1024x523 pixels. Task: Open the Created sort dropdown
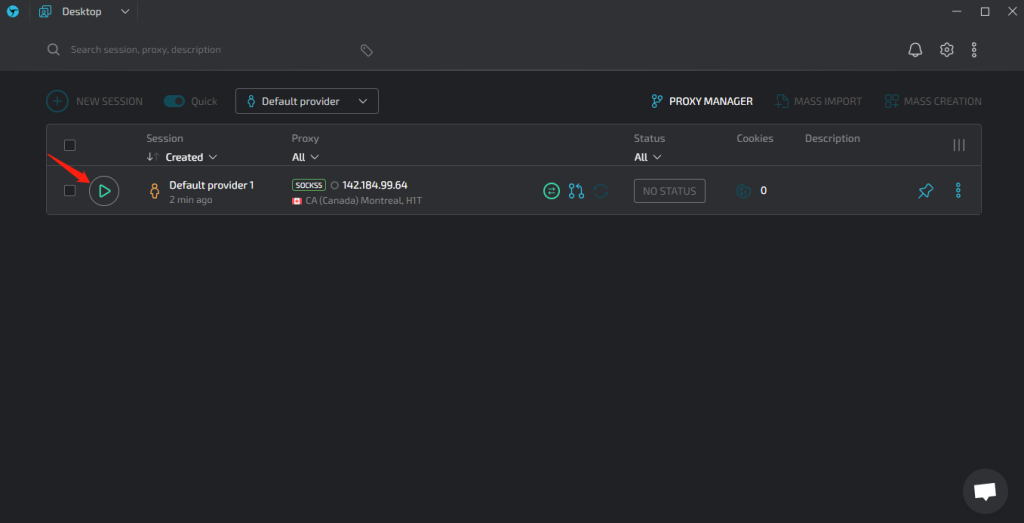point(191,157)
